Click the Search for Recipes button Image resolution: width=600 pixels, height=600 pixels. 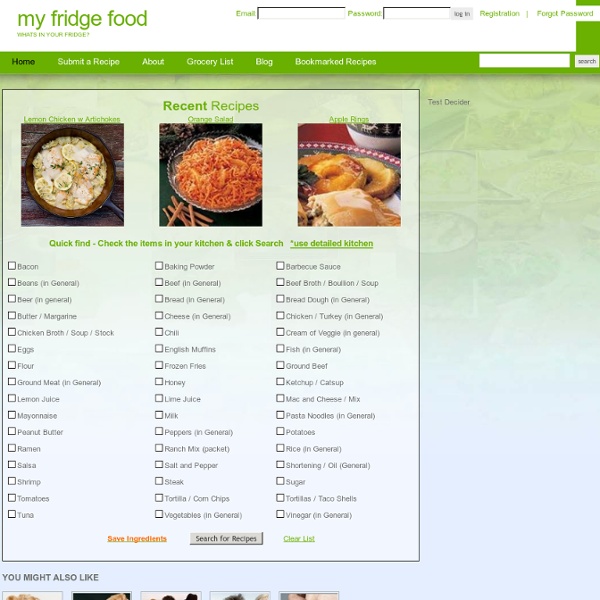226,538
